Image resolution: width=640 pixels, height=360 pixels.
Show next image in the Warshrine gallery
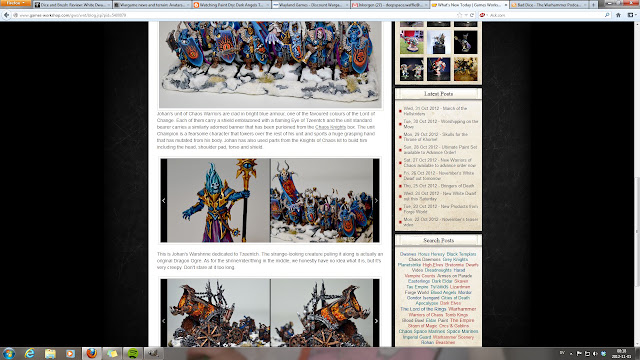[x=376, y=321]
